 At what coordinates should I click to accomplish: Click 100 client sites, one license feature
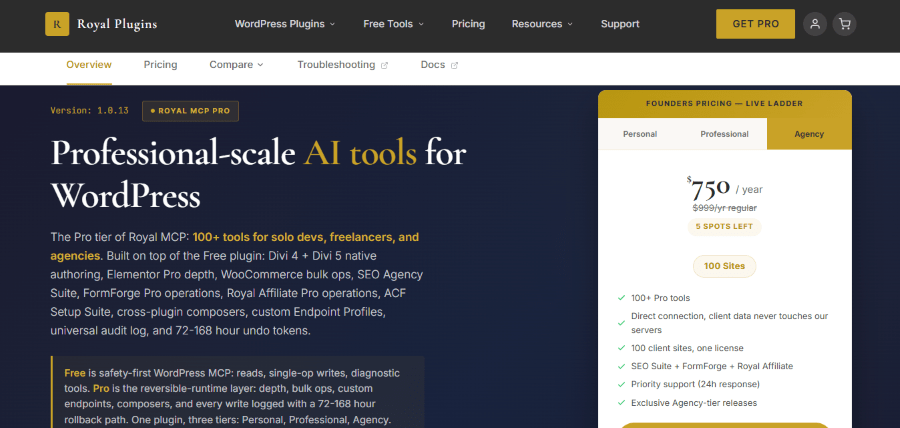tap(687, 348)
